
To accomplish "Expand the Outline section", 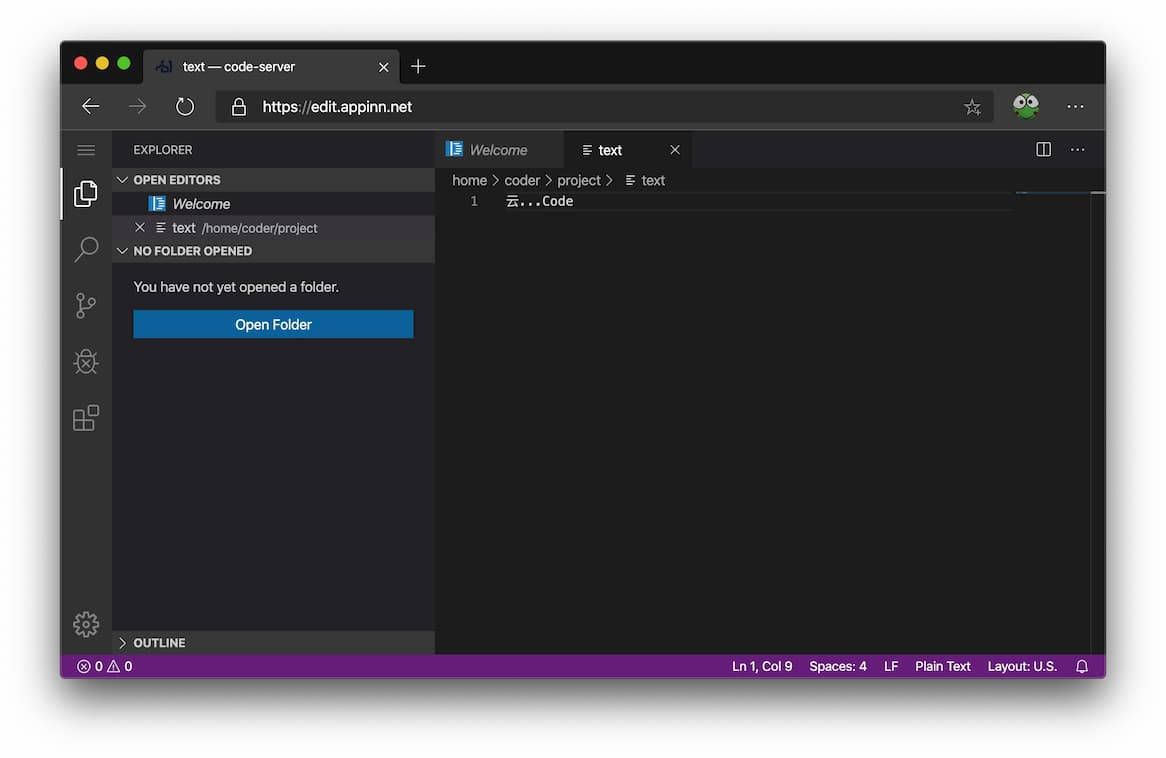I will (x=159, y=643).
